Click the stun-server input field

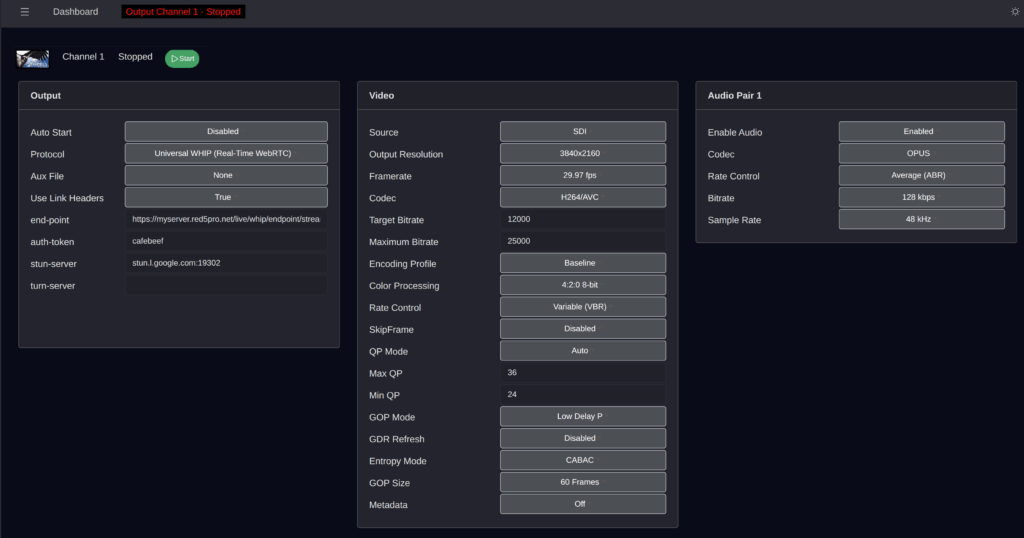(x=226, y=263)
